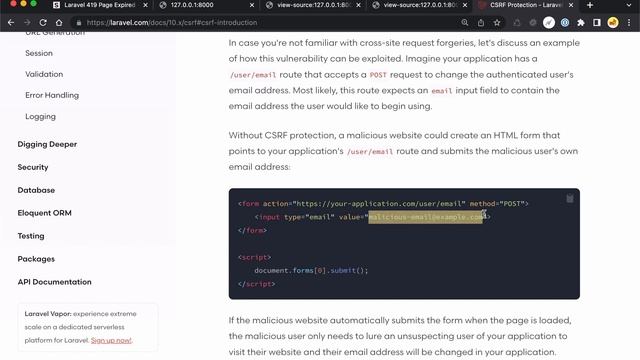Open the blue circular extension icon
Screen dimensions: 640x360
pos(565,22)
